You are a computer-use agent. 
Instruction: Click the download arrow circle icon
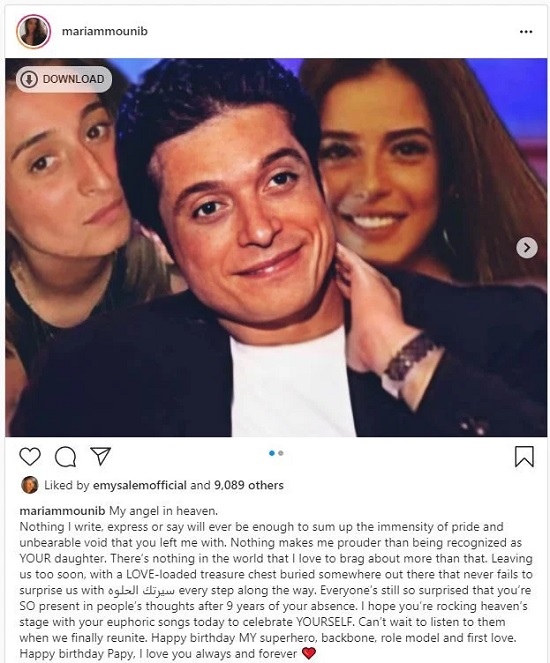point(29,79)
